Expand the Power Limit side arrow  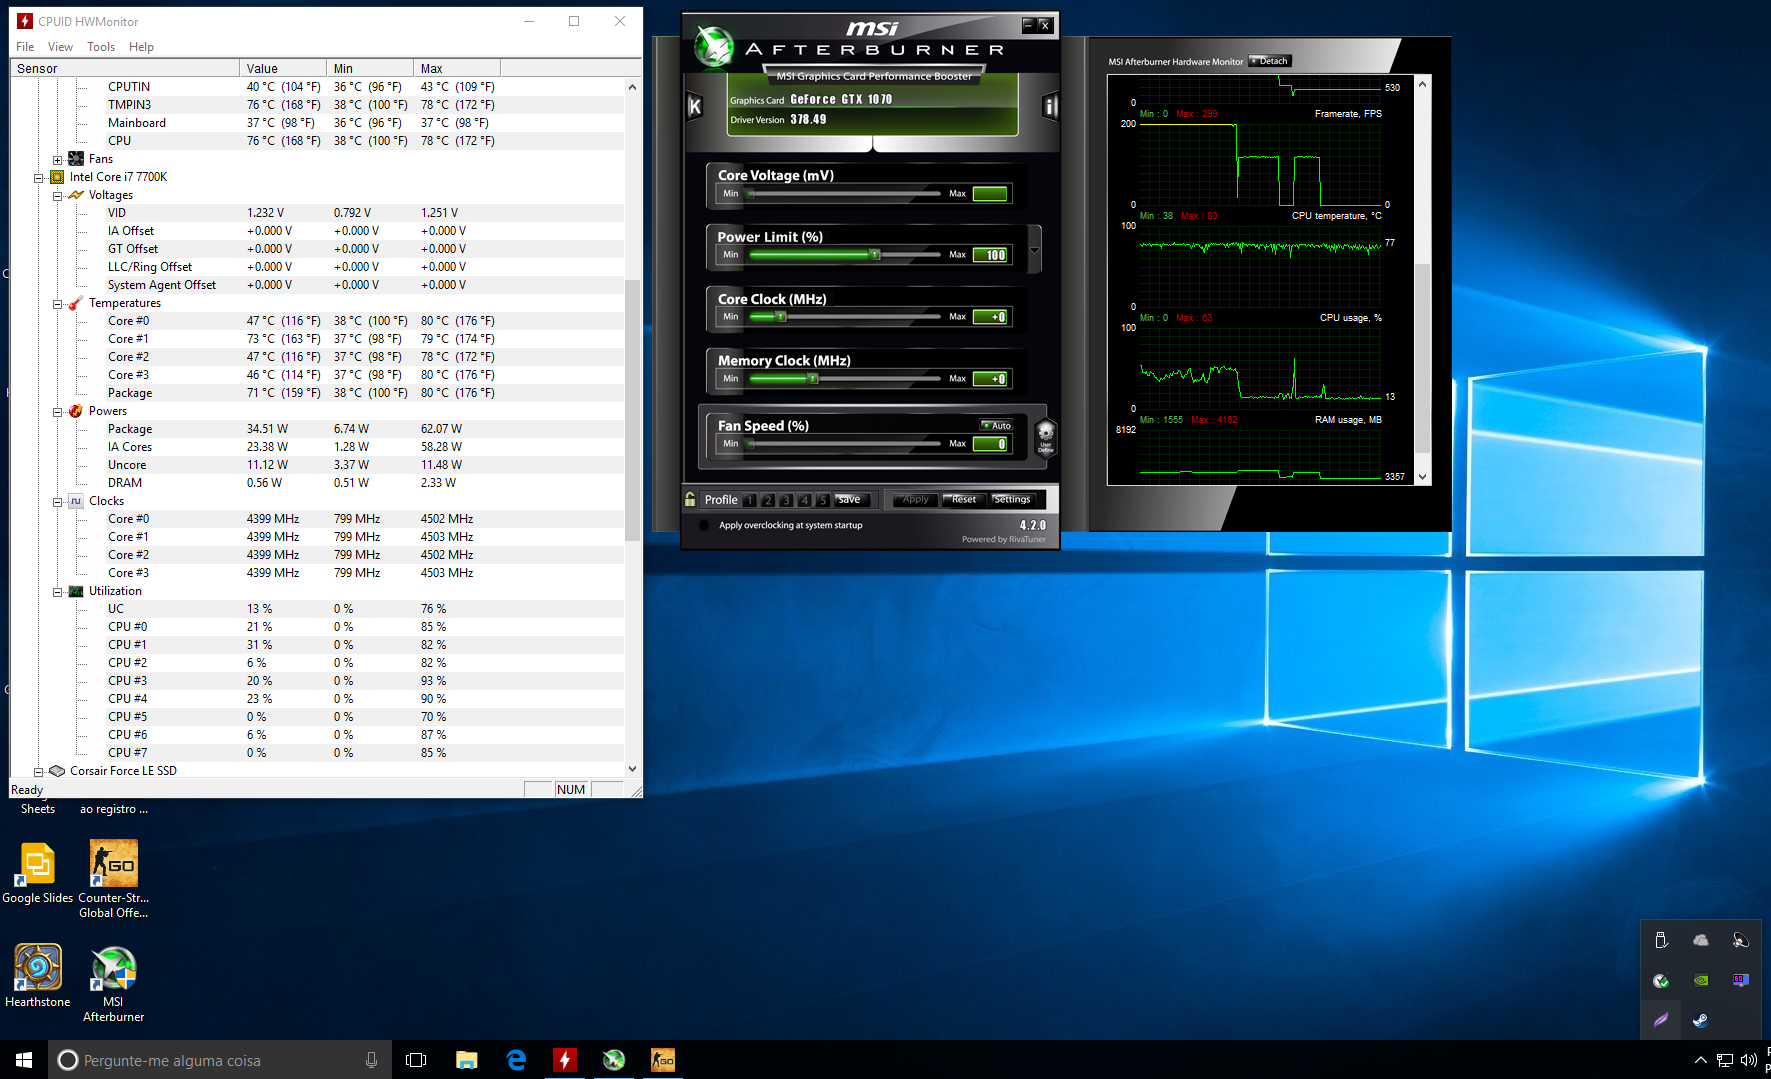pyautogui.click(x=1034, y=250)
